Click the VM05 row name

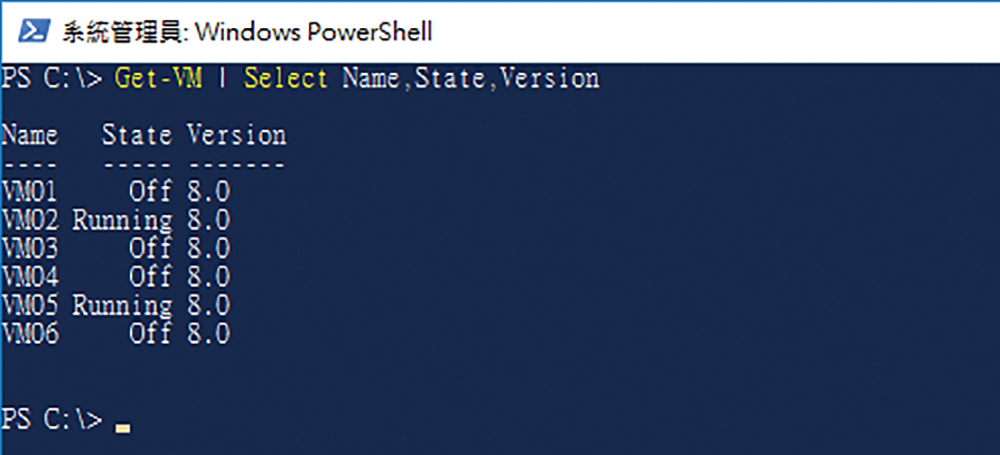click(x=29, y=305)
